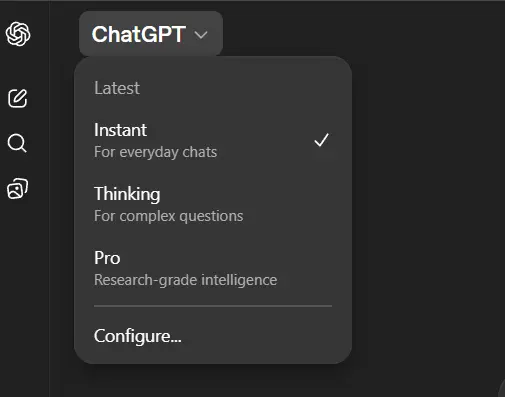Click the 'For complex questions' description

pos(168,216)
